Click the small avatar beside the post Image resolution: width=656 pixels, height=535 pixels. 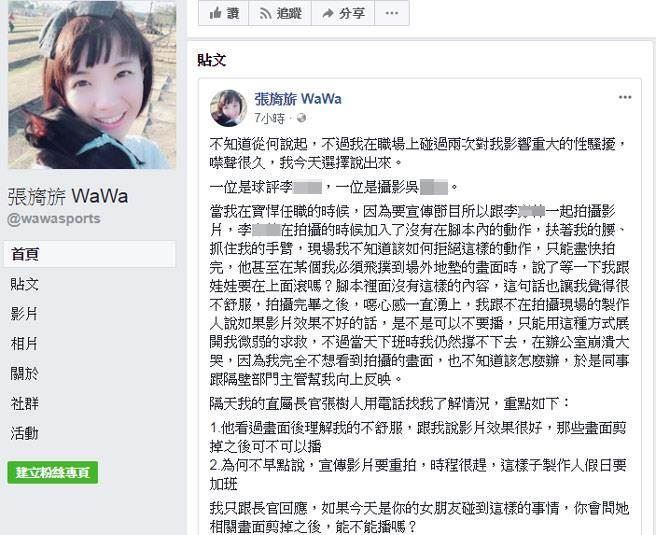228,108
